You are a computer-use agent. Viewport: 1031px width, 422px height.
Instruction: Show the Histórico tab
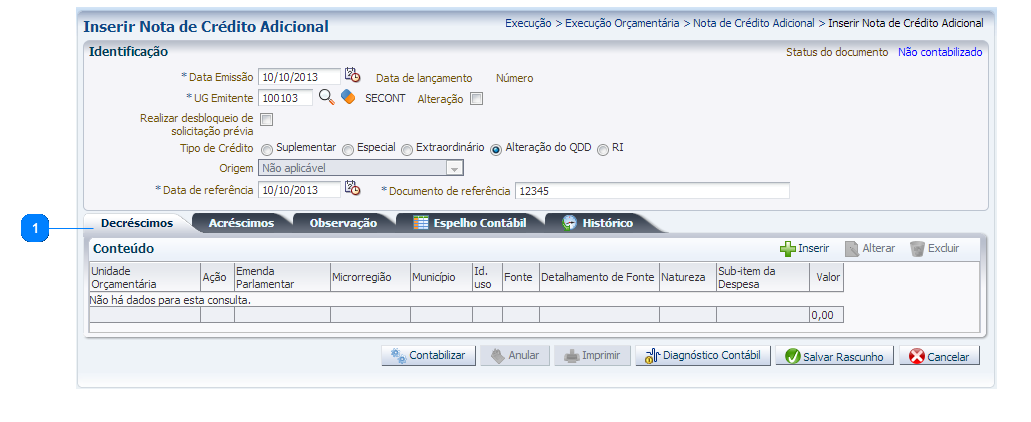click(x=598, y=223)
